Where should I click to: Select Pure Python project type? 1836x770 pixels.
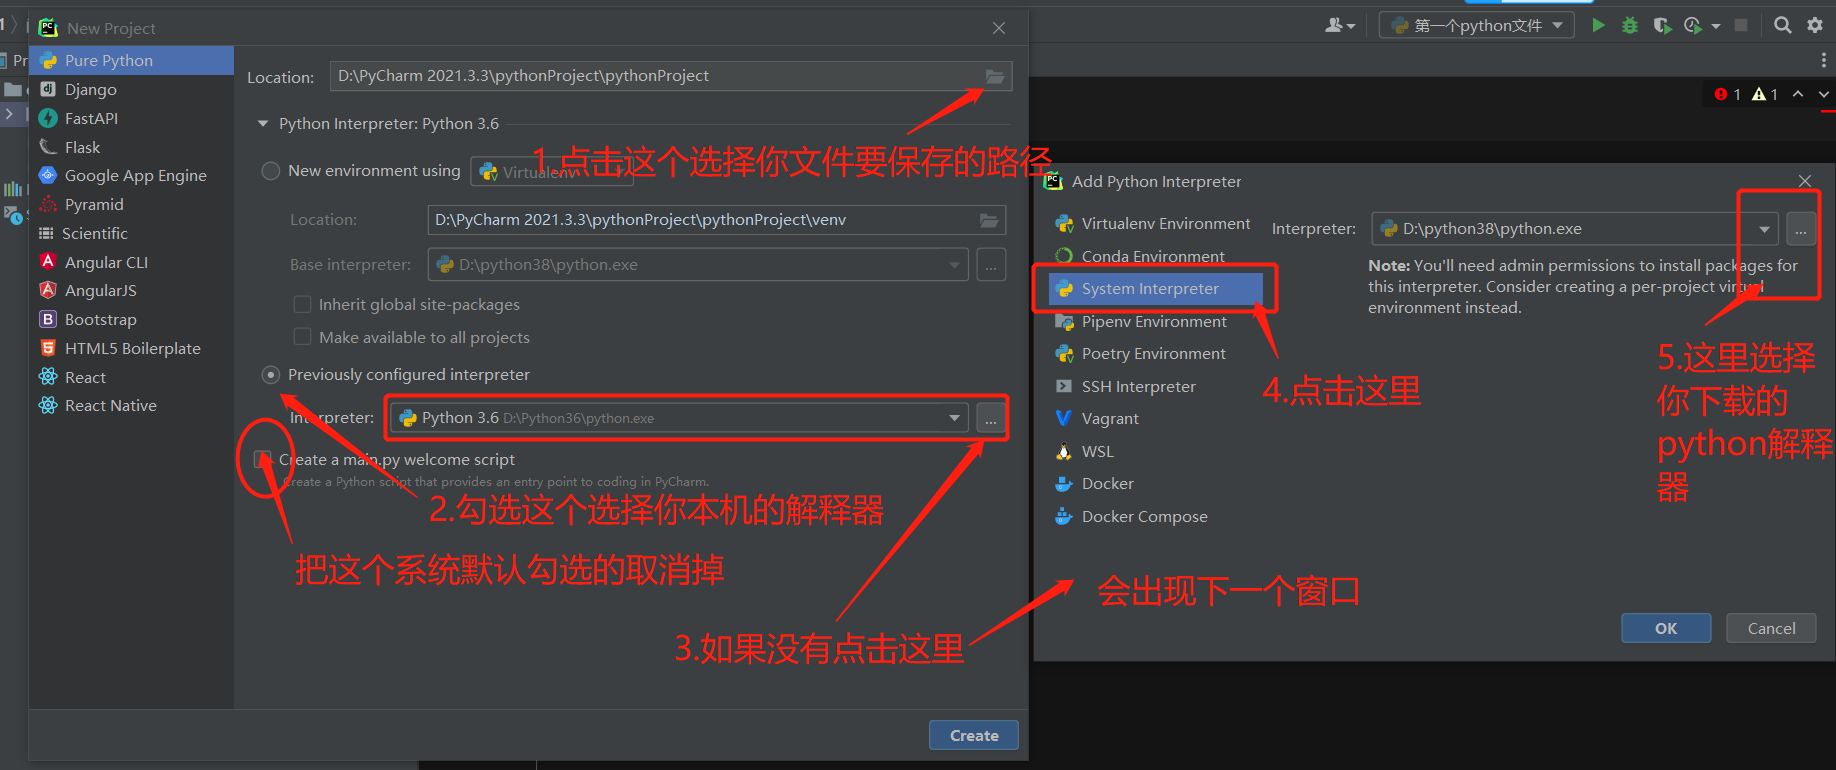click(131, 60)
